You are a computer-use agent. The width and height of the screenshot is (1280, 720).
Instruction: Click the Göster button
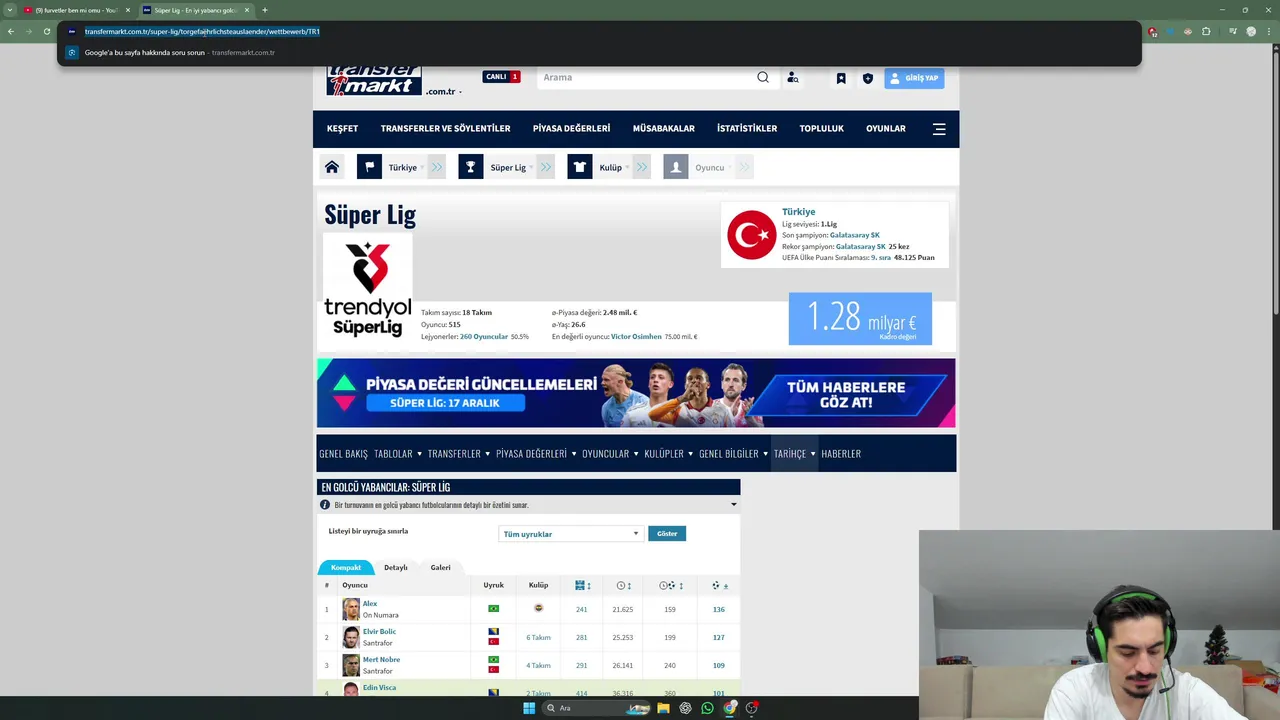point(667,534)
